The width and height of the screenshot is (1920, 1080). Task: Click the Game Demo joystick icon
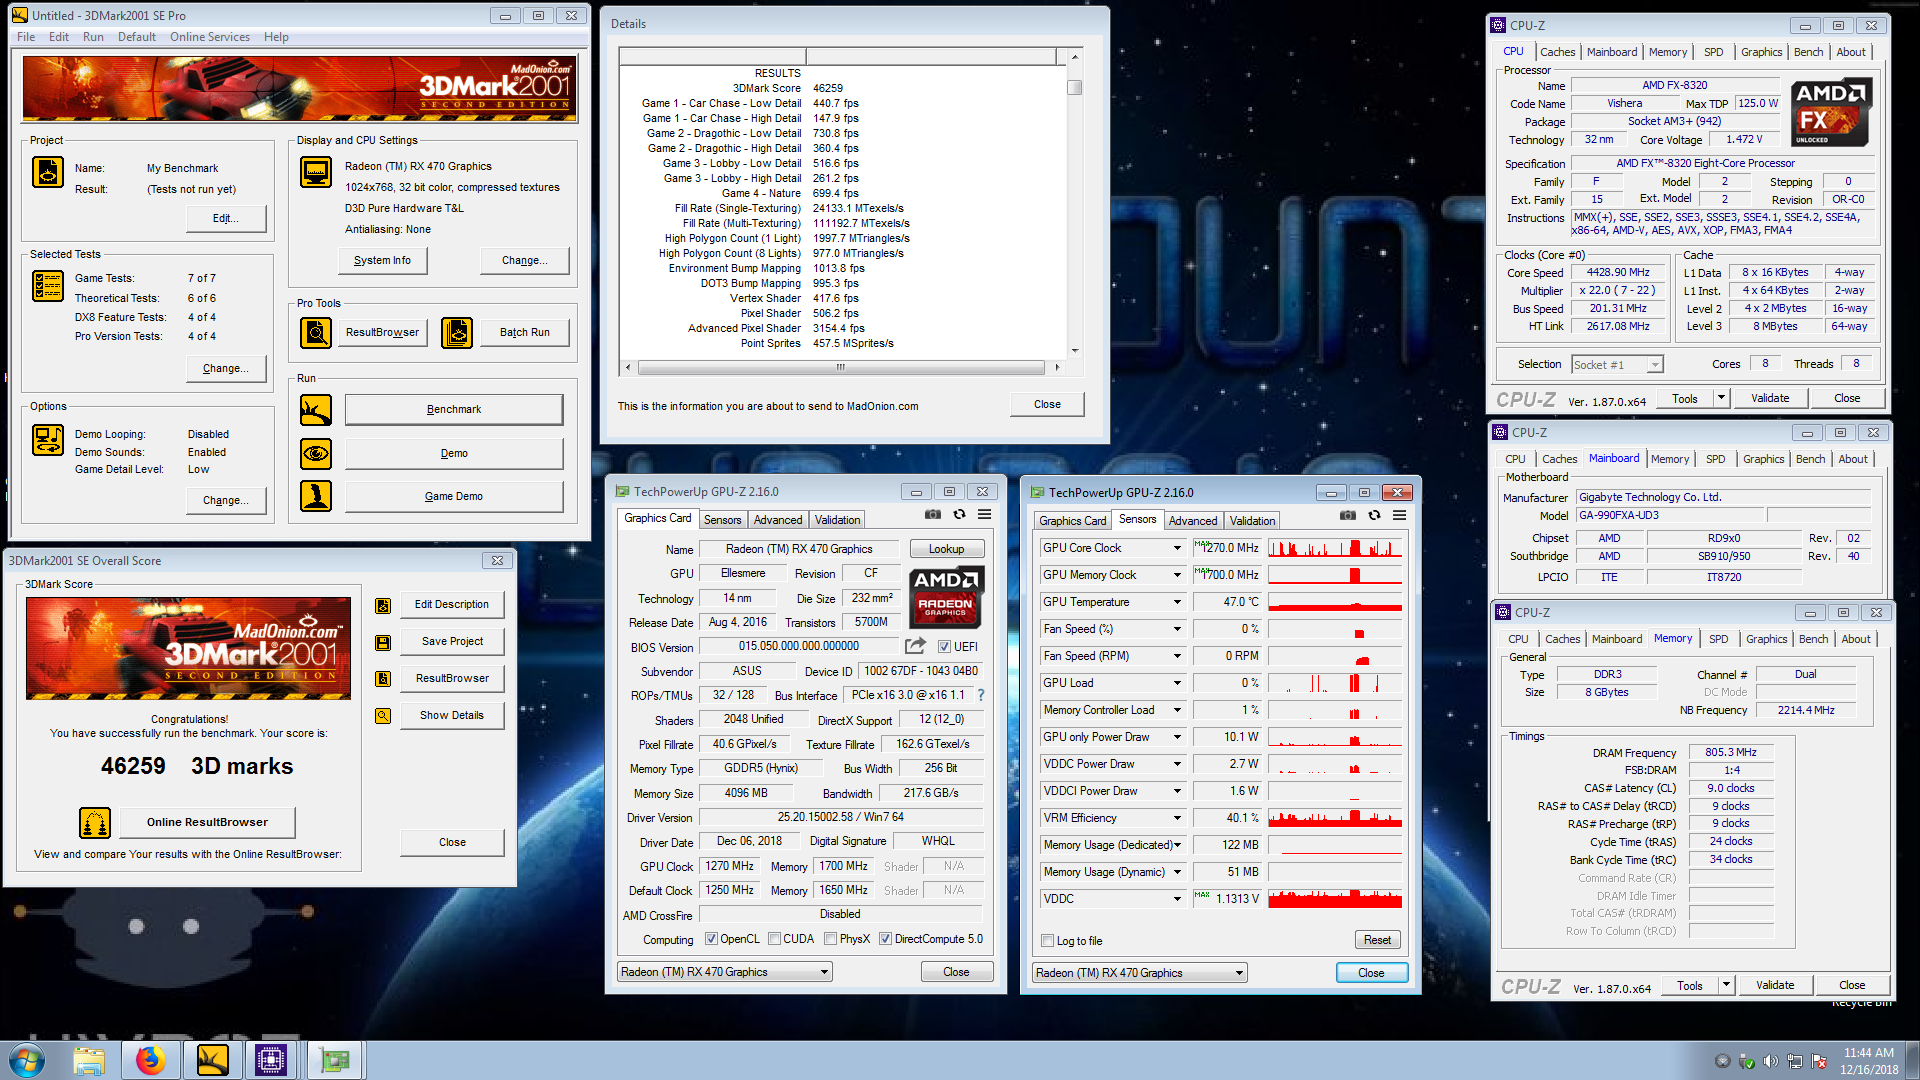316,496
